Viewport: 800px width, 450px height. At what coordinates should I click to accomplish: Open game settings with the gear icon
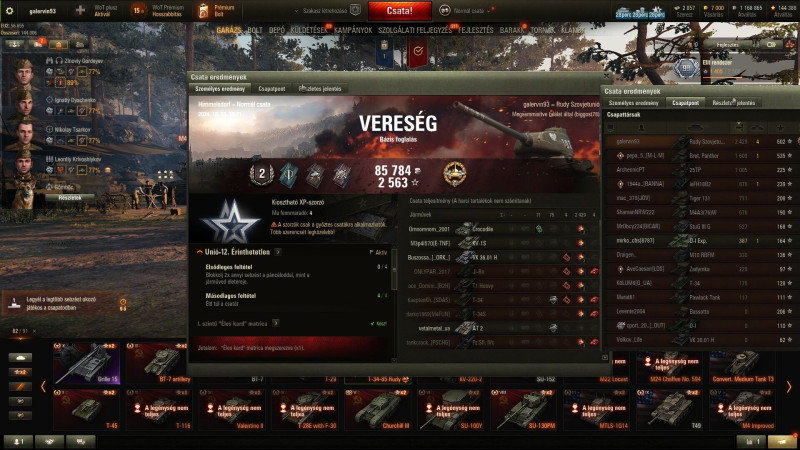click(x=9, y=11)
